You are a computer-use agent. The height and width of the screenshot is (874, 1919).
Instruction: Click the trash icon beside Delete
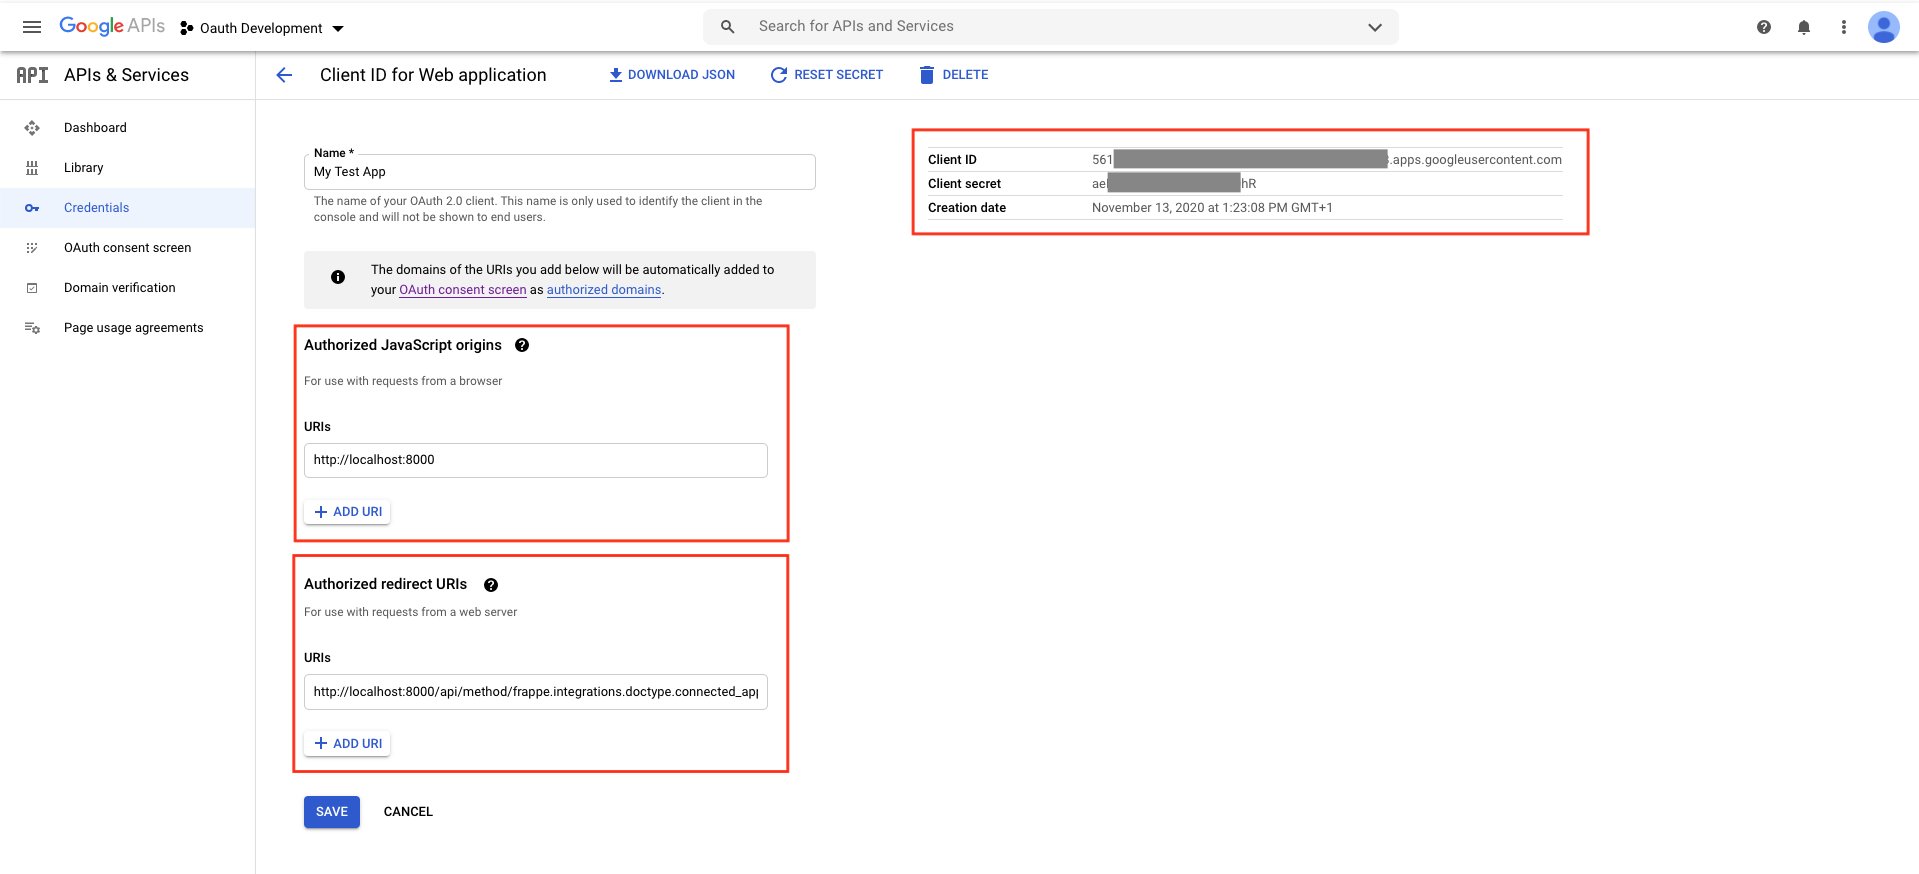click(927, 75)
